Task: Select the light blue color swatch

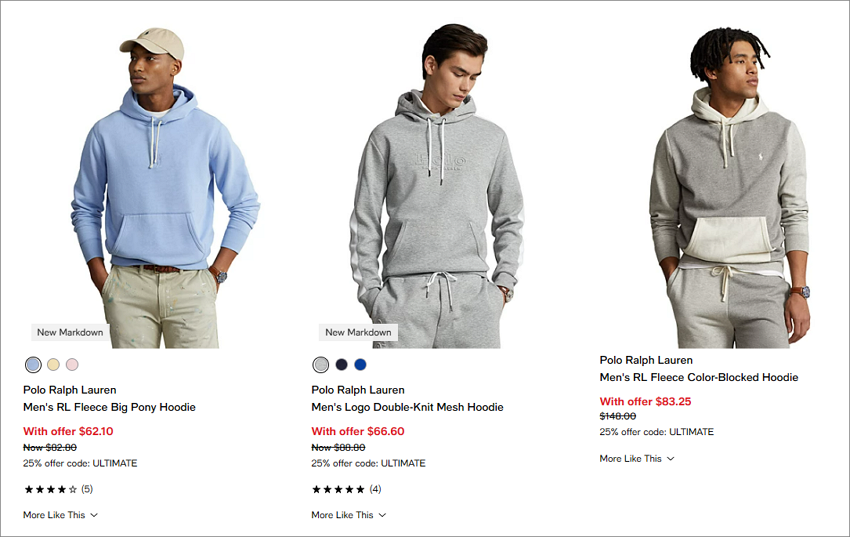Action: [33, 365]
